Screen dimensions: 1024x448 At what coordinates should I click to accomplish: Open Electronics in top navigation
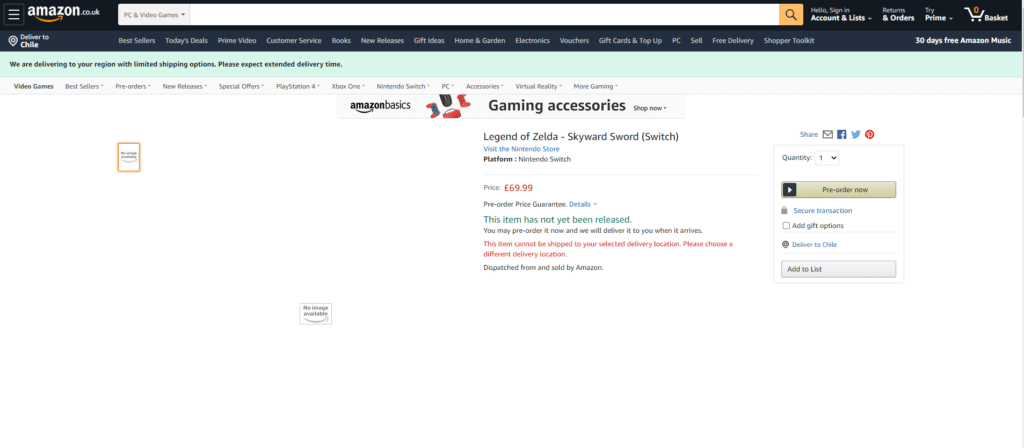point(532,40)
